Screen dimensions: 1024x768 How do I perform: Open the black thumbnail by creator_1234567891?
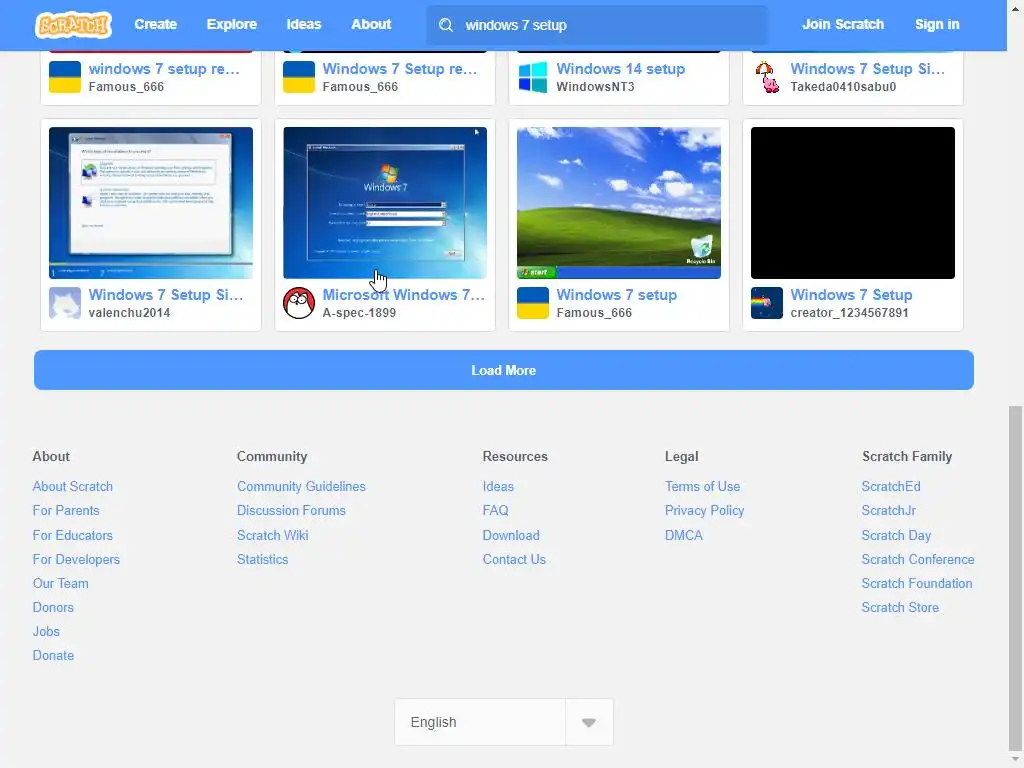click(x=853, y=203)
